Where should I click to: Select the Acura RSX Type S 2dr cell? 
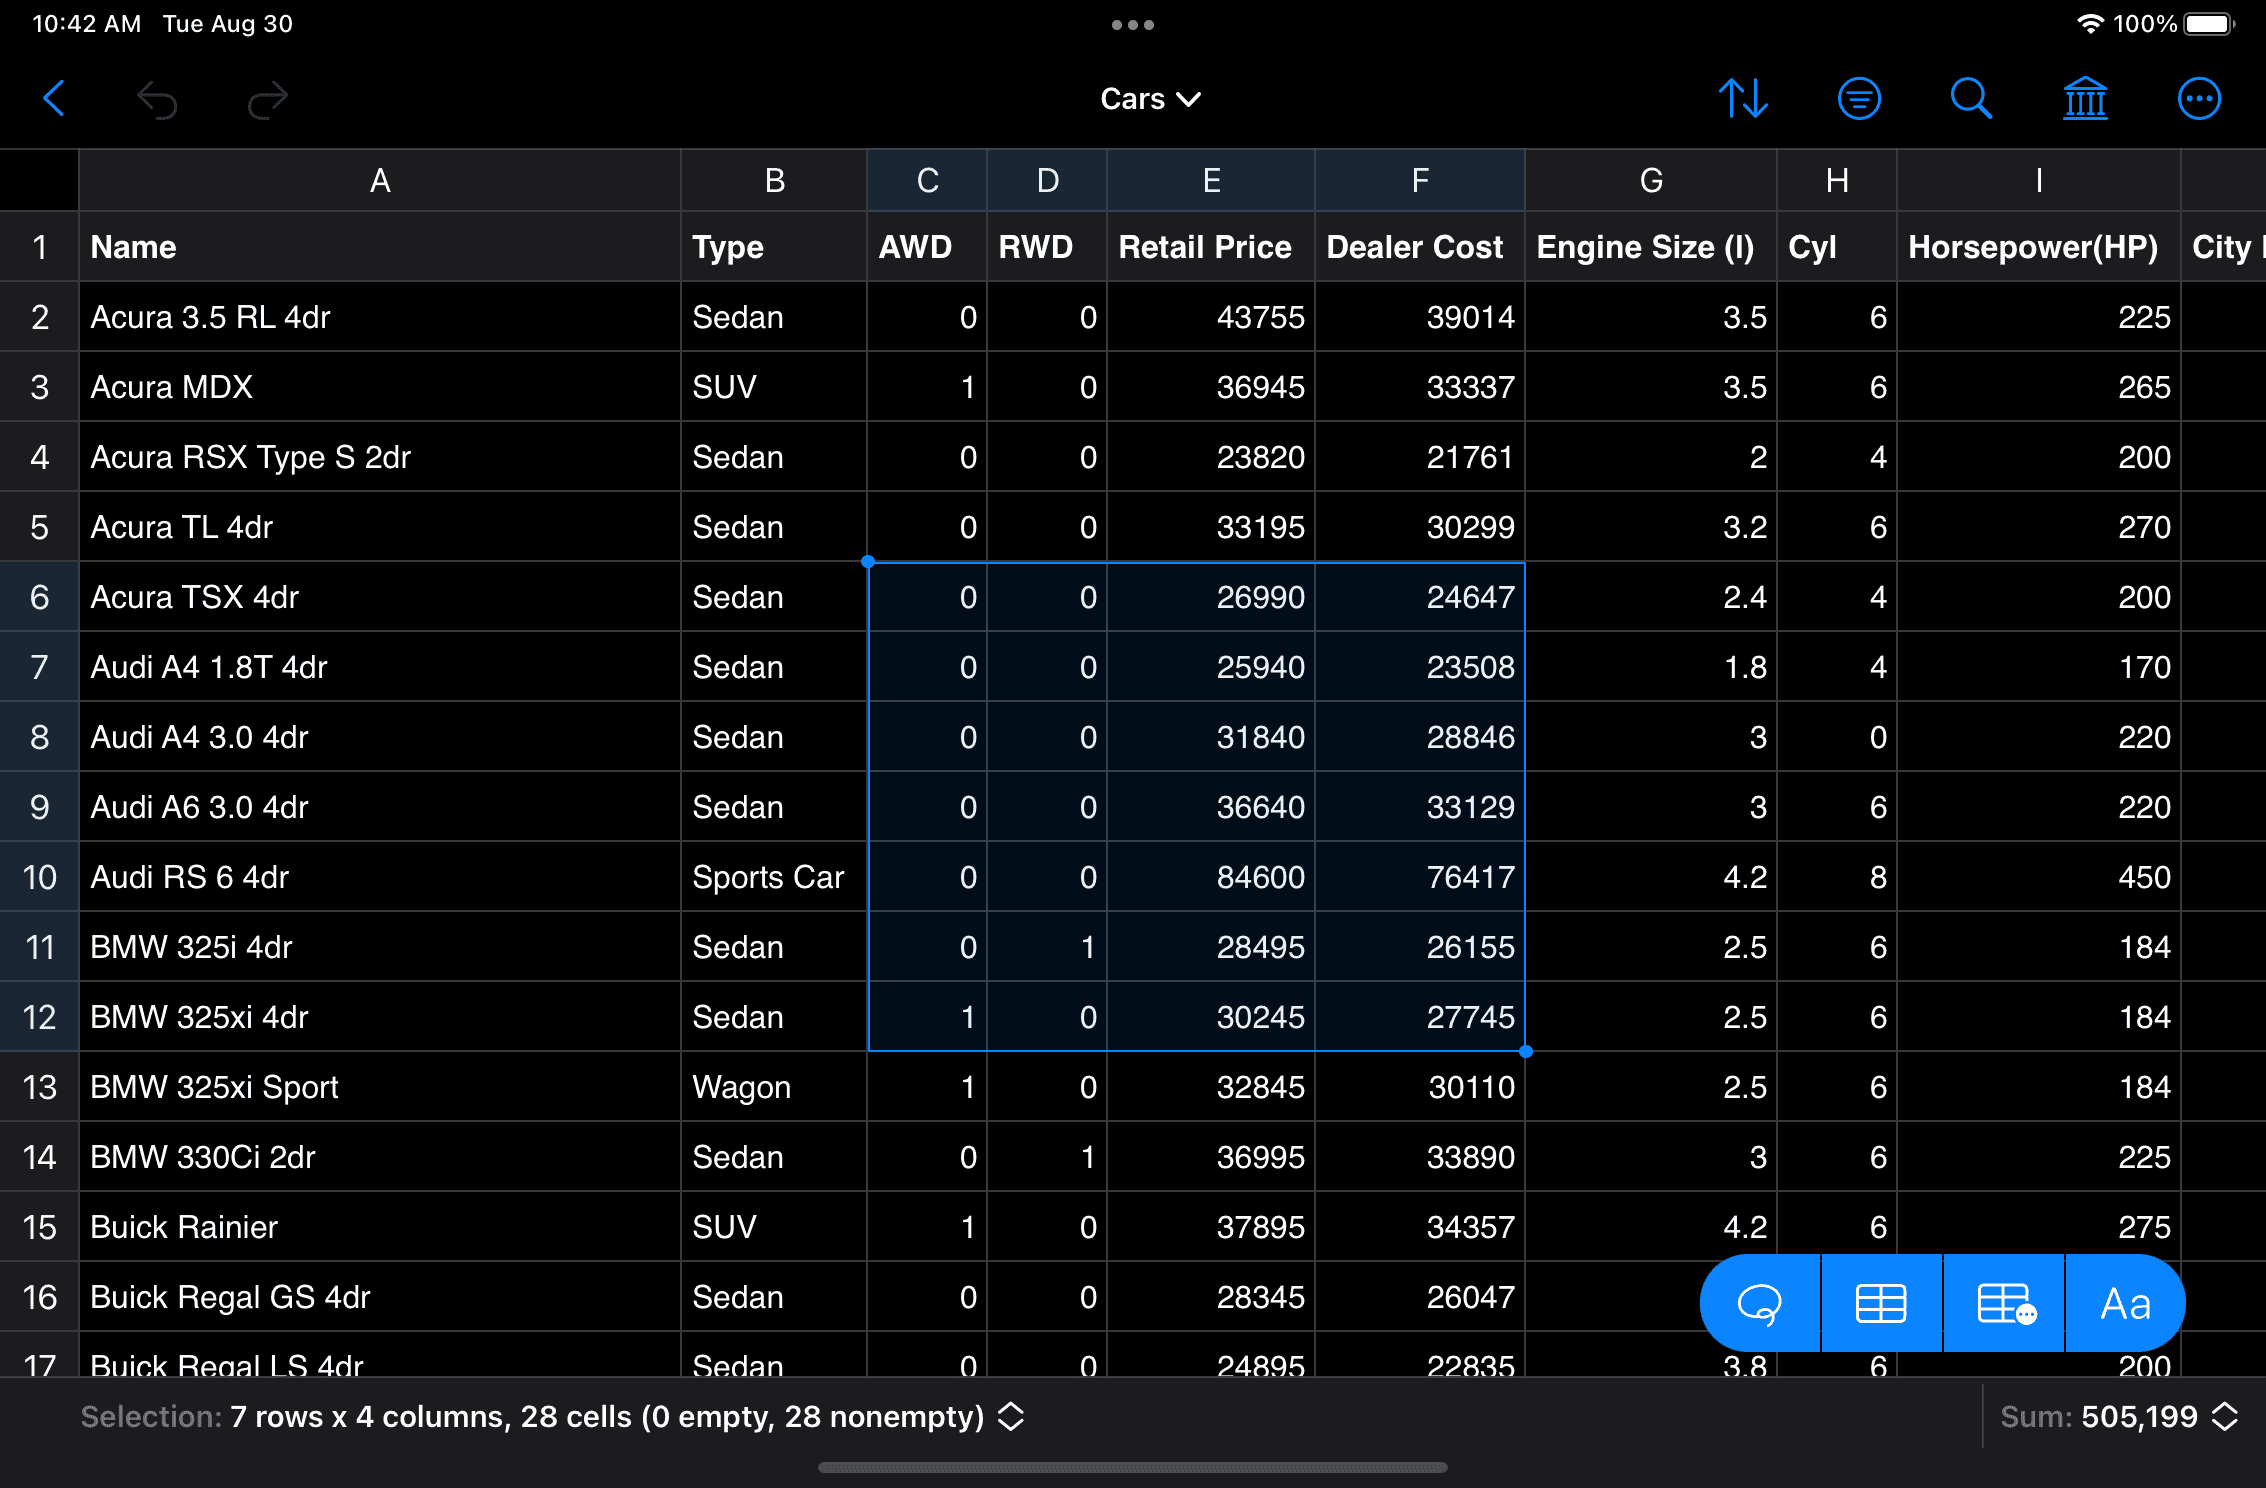click(380, 457)
